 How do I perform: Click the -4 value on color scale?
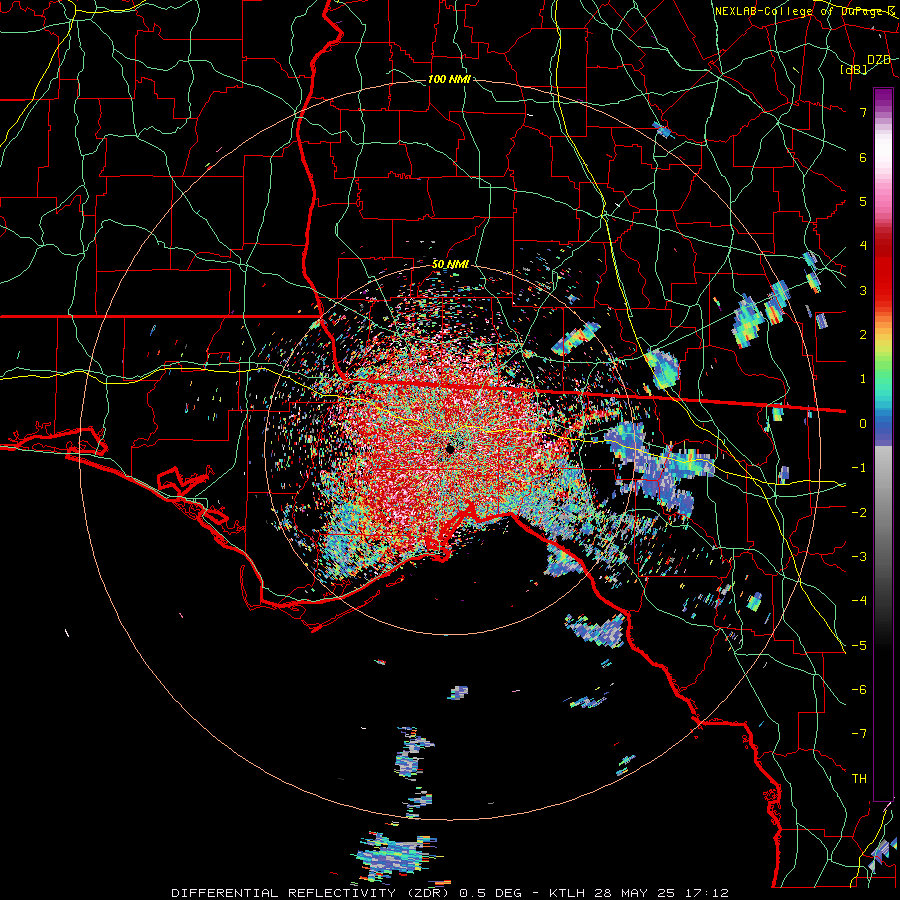click(859, 601)
